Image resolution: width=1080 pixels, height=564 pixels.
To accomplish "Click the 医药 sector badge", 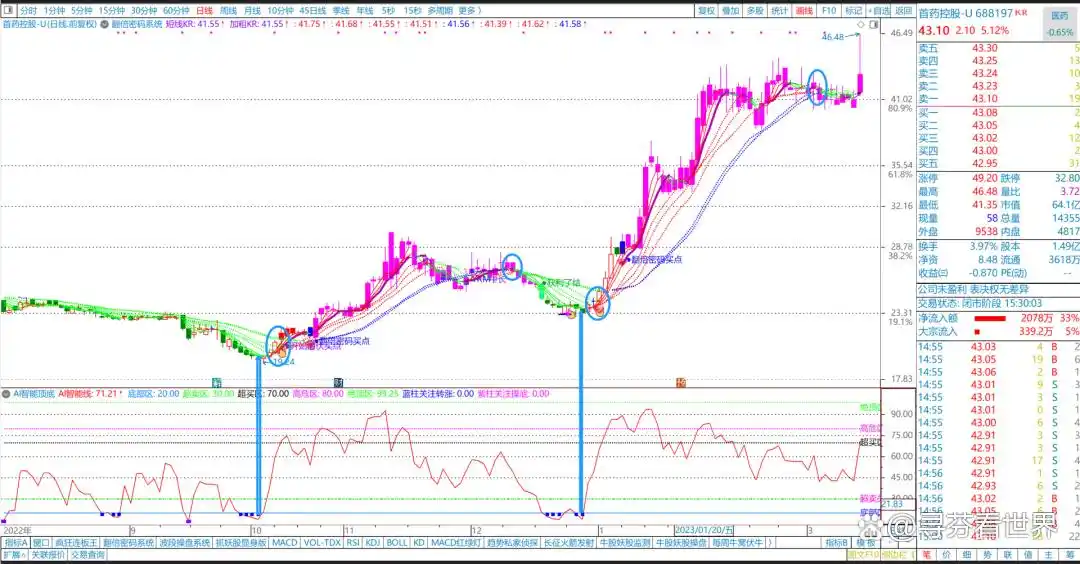I will (1059, 16).
